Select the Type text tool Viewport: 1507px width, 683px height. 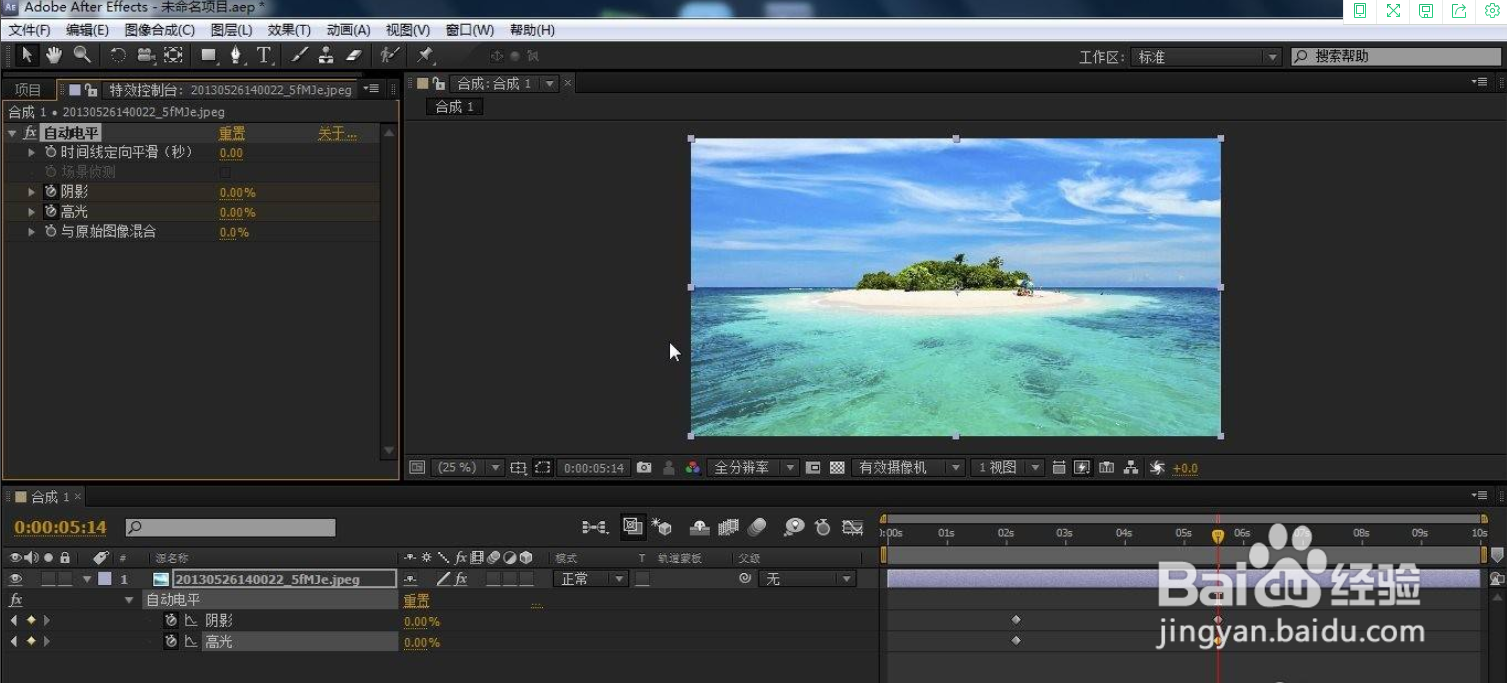pos(264,56)
